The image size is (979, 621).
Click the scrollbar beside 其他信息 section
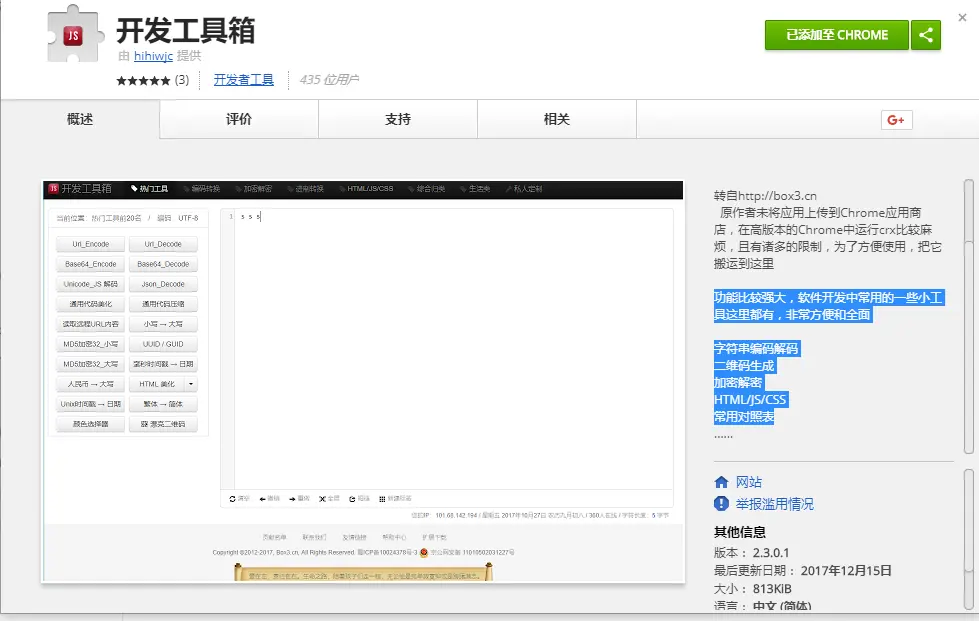coord(968,540)
